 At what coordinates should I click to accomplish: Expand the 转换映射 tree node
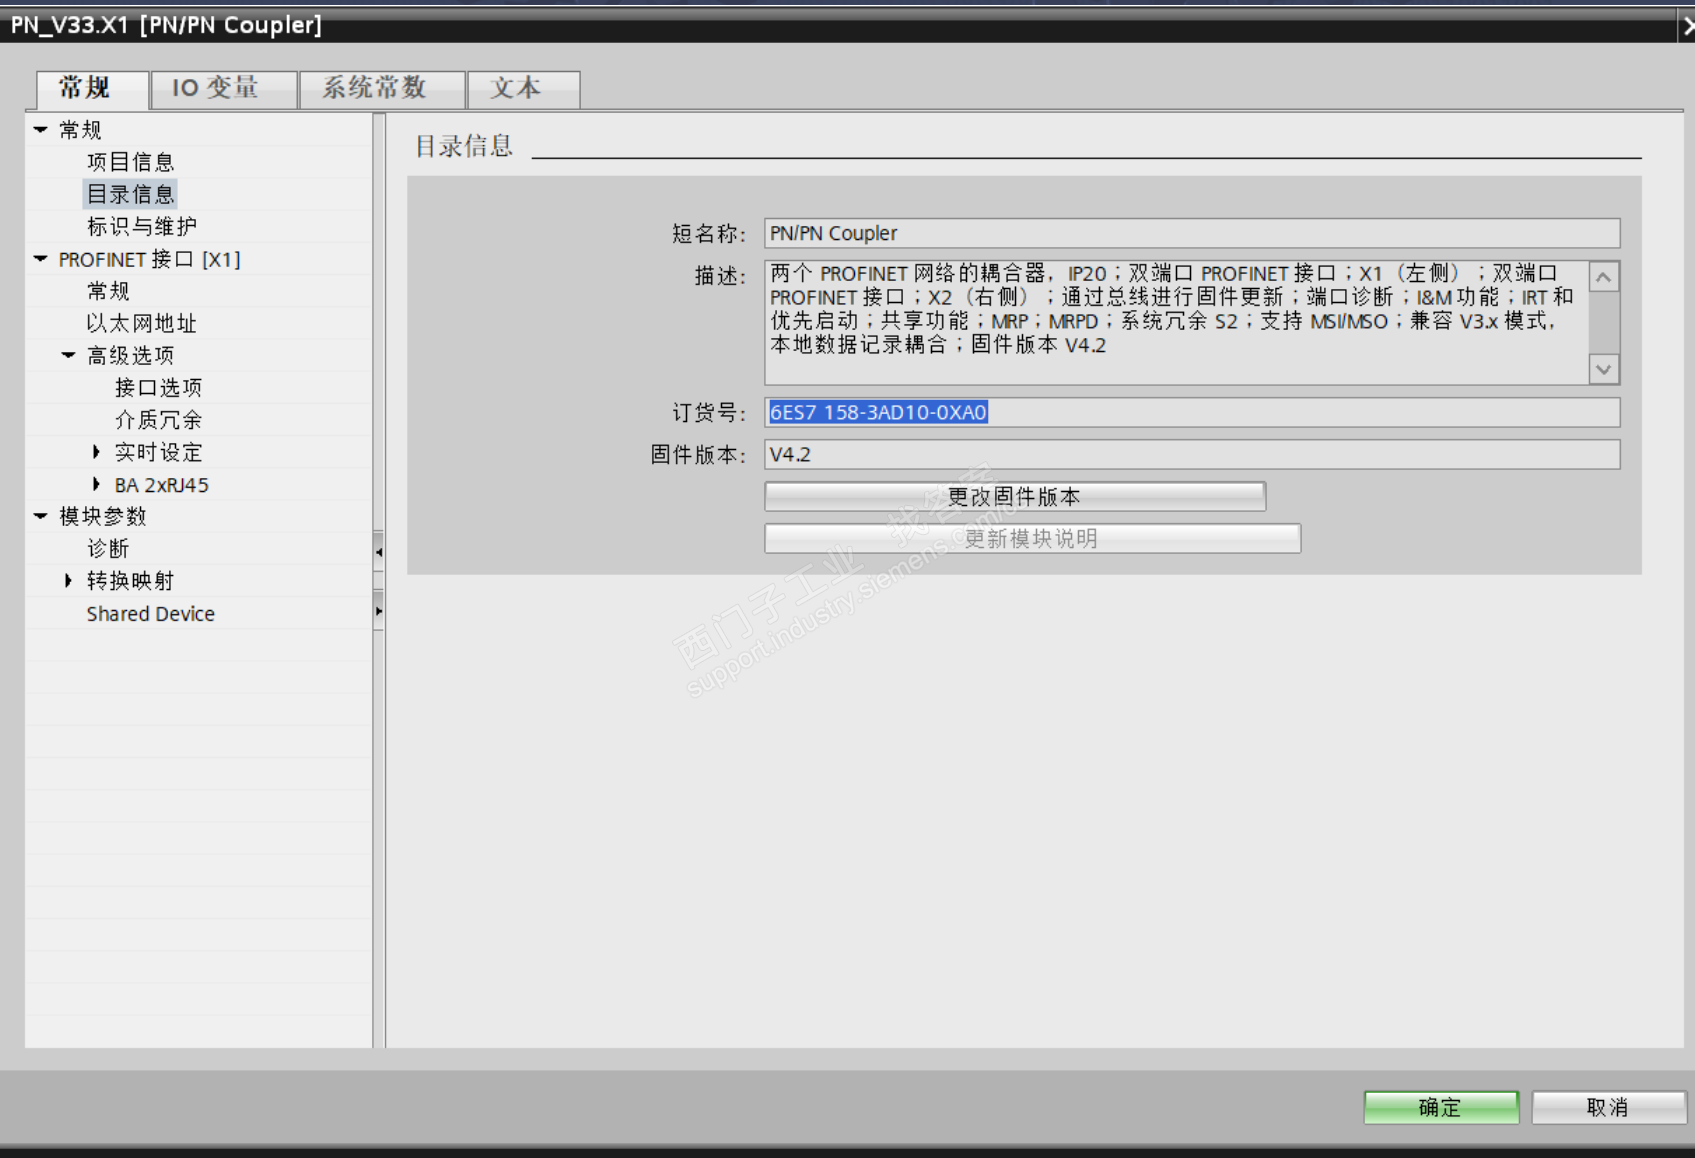click(x=68, y=581)
